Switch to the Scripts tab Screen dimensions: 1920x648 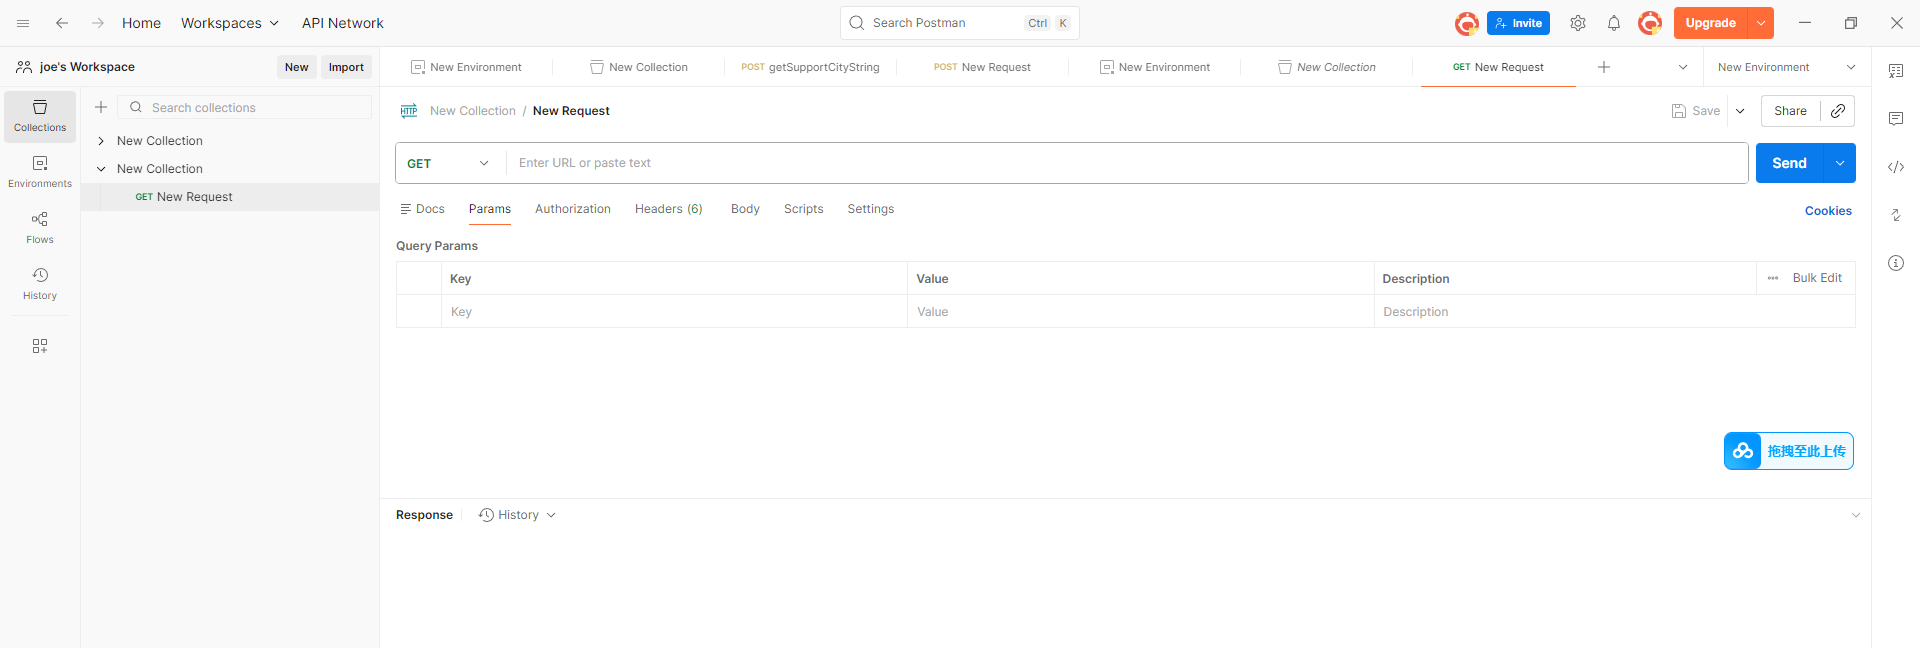point(804,209)
